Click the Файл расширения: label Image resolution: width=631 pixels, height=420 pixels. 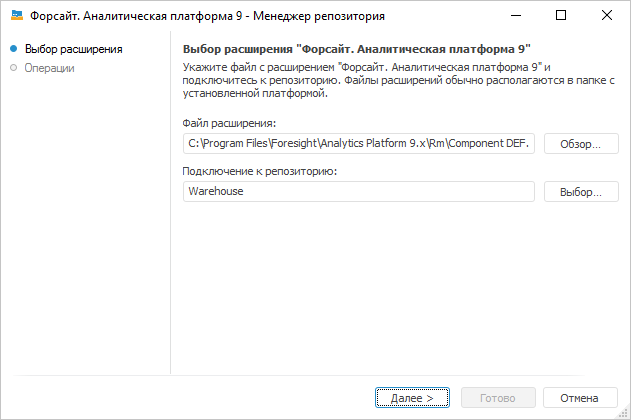click(229, 123)
